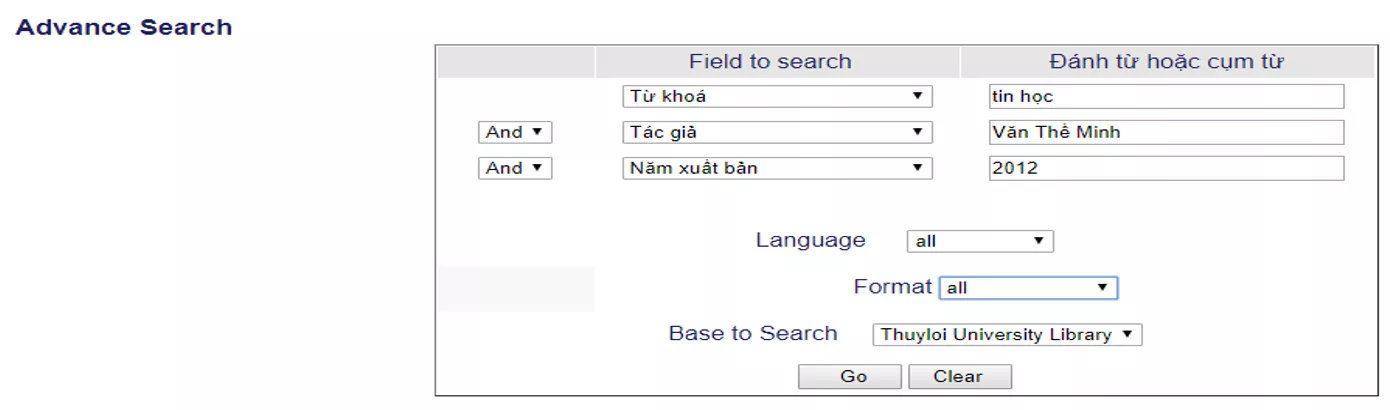This screenshot has height=410, width=1390.
Task: Click the Base to Search label
Action: [753, 334]
